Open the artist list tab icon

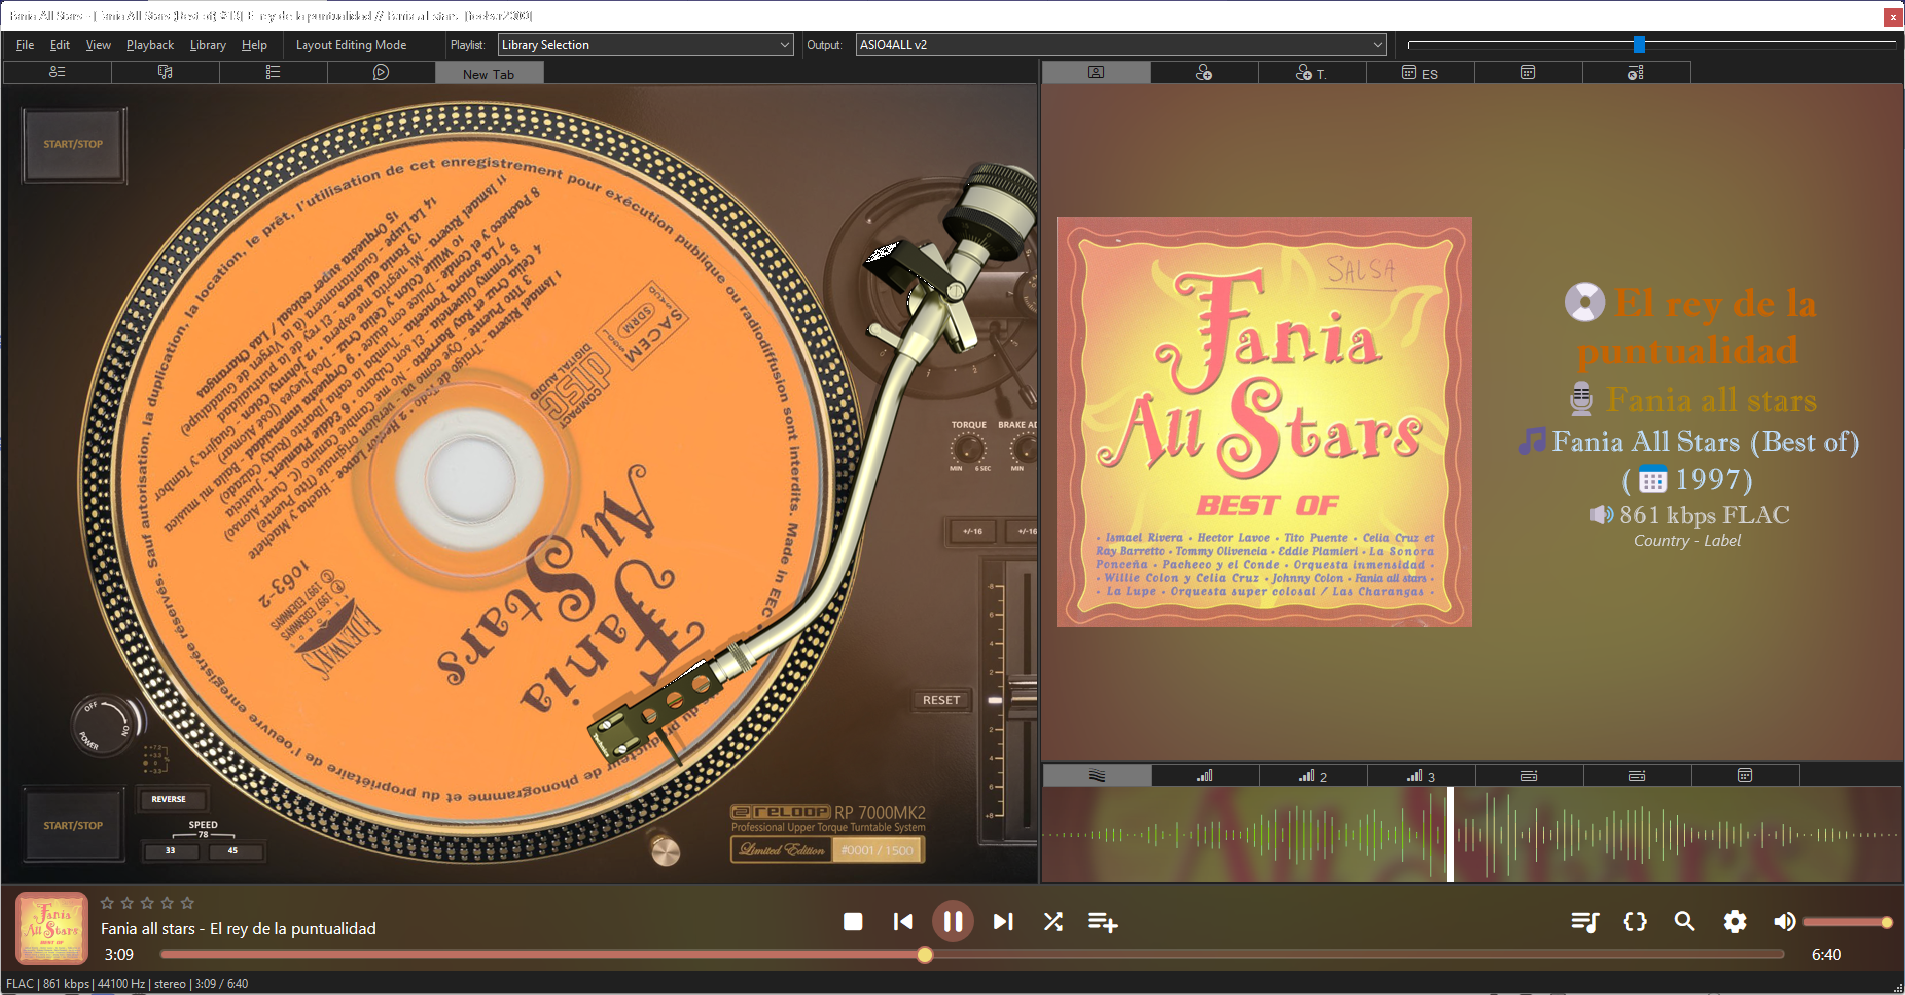[x=57, y=72]
